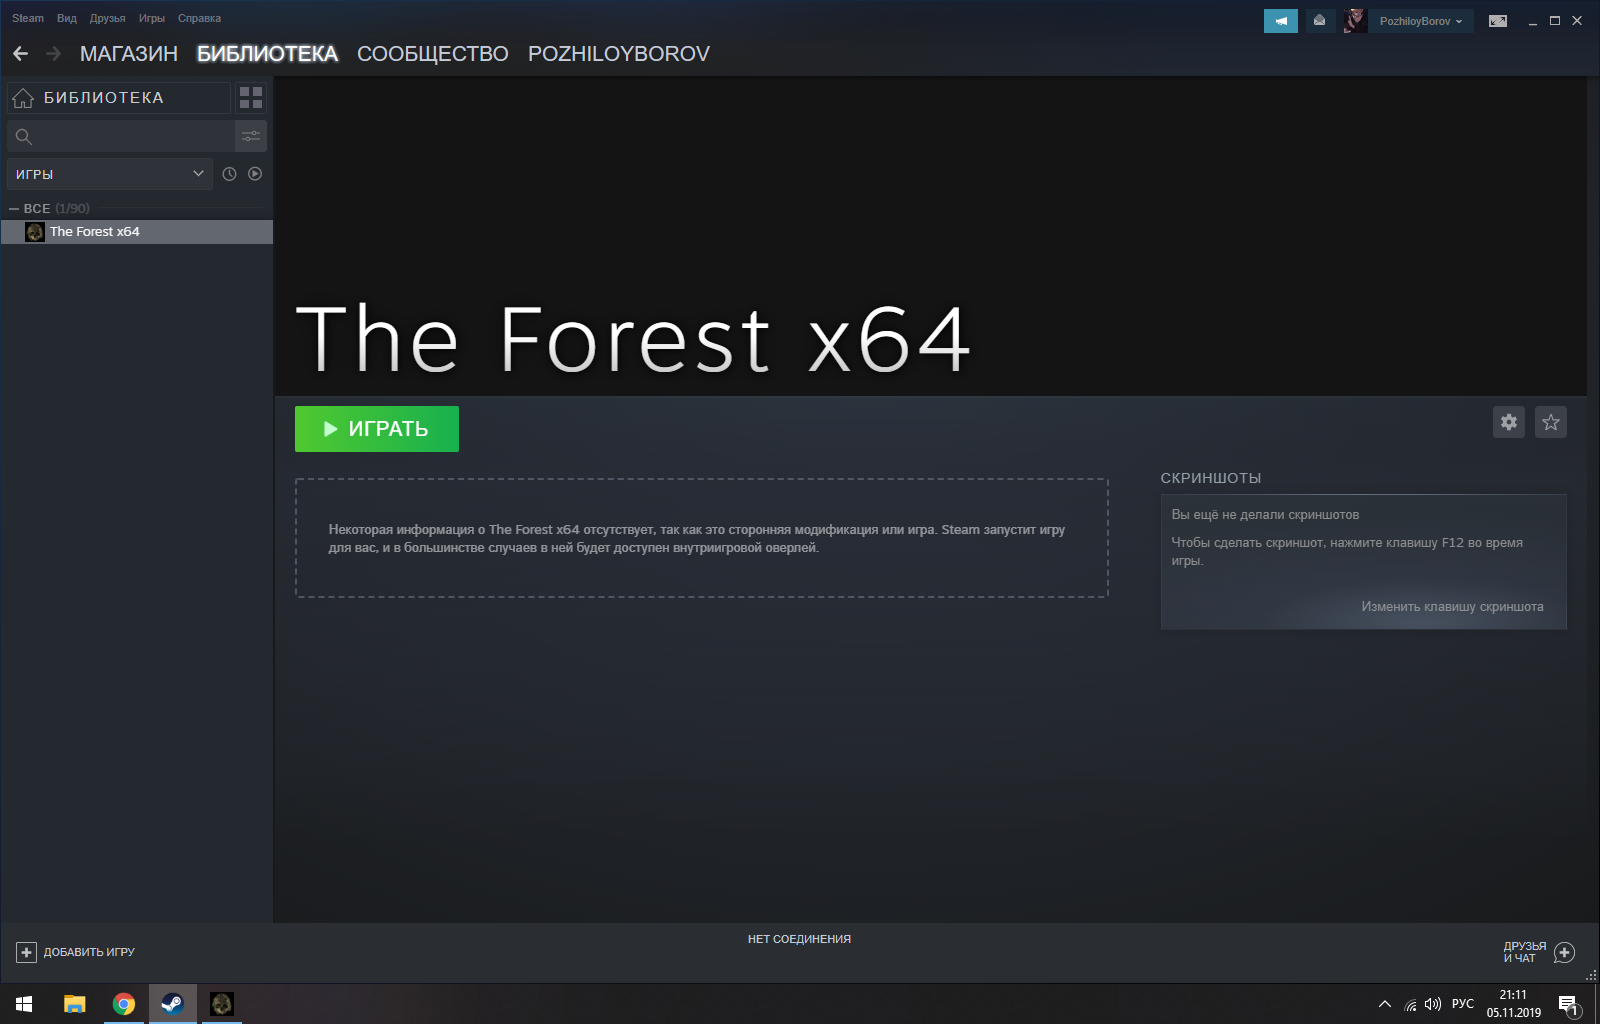Click Steam icon on taskbar

[x=173, y=1004]
